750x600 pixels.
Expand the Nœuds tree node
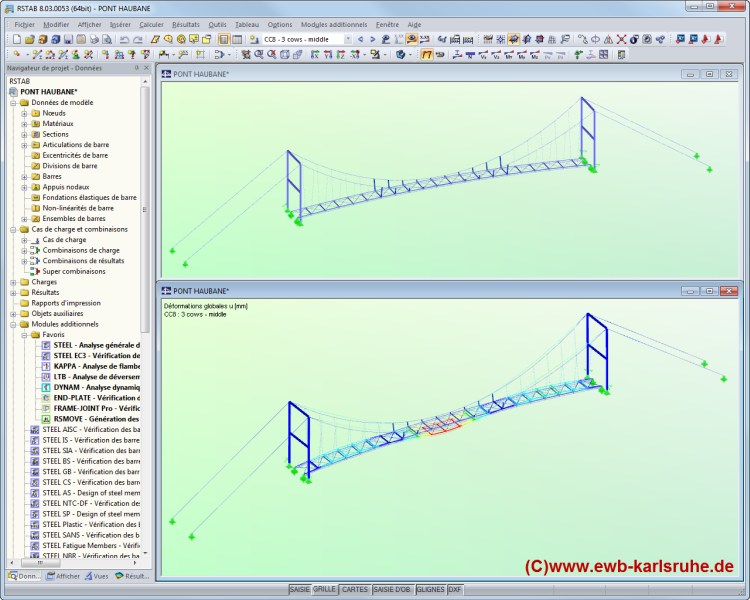pyautogui.click(x=24, y=113)
